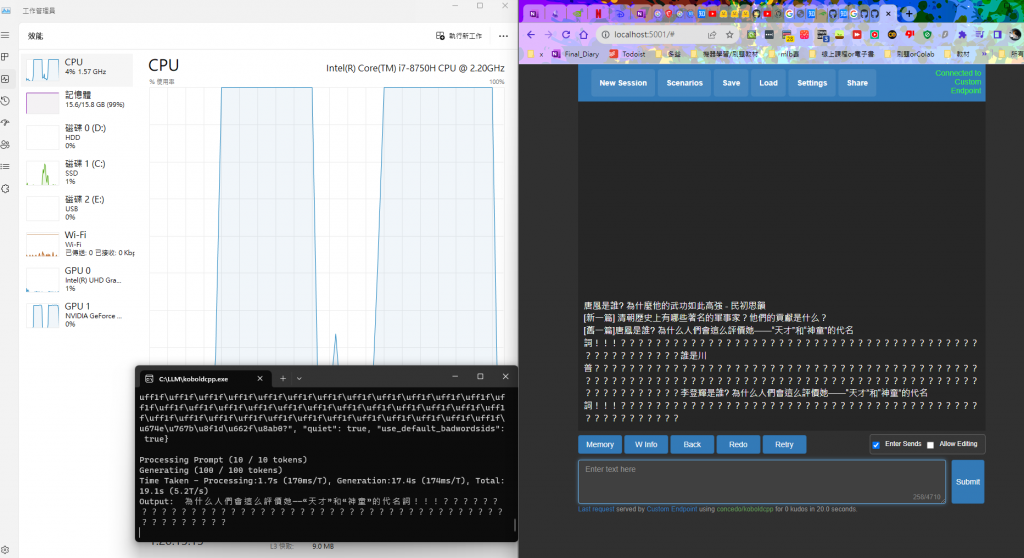Start a New Session in Kobold
Image resolution: width=1024 pixels, height=558 pixels.
(x=623, y=83)
